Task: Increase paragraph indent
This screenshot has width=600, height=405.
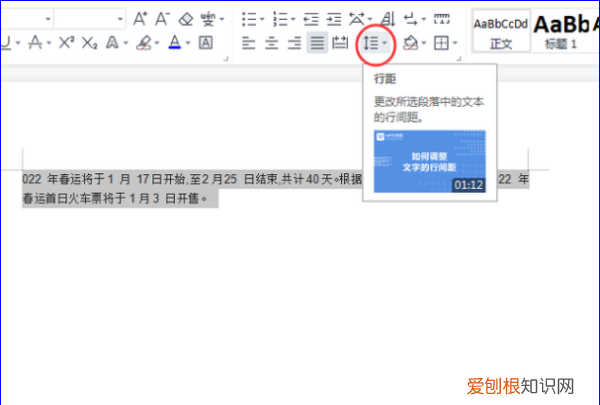Action: point(334,19)
